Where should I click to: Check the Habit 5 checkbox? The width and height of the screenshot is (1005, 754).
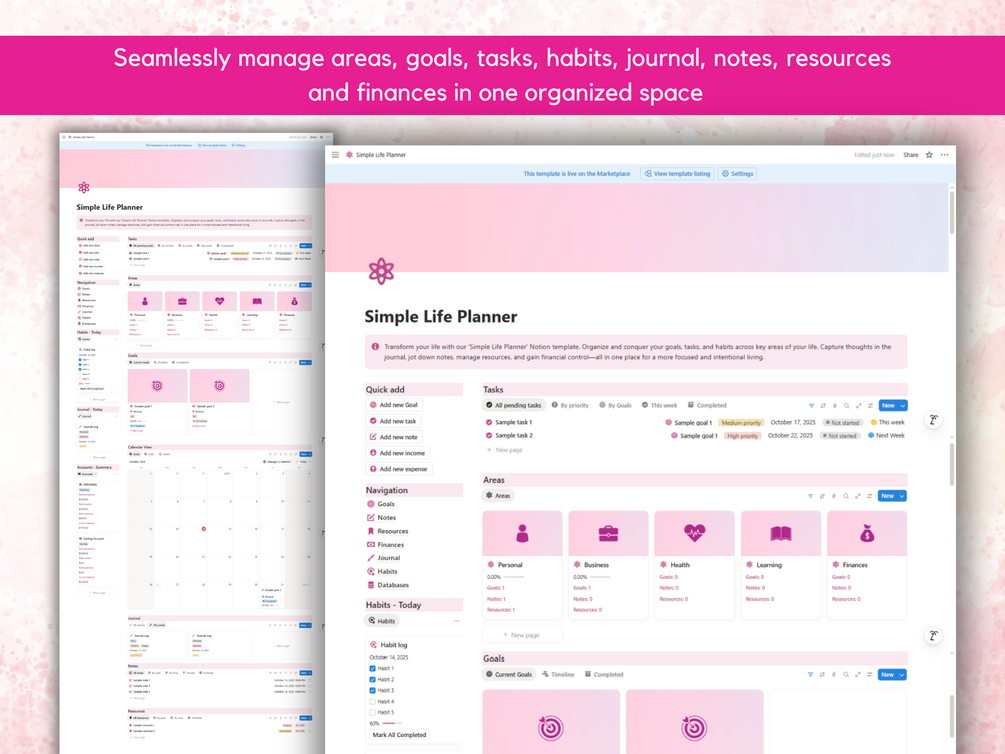pos(372,712)
